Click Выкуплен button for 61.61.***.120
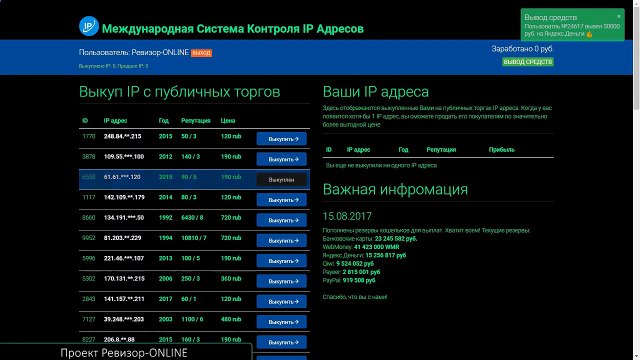640x360 pixels. (282, 180)
